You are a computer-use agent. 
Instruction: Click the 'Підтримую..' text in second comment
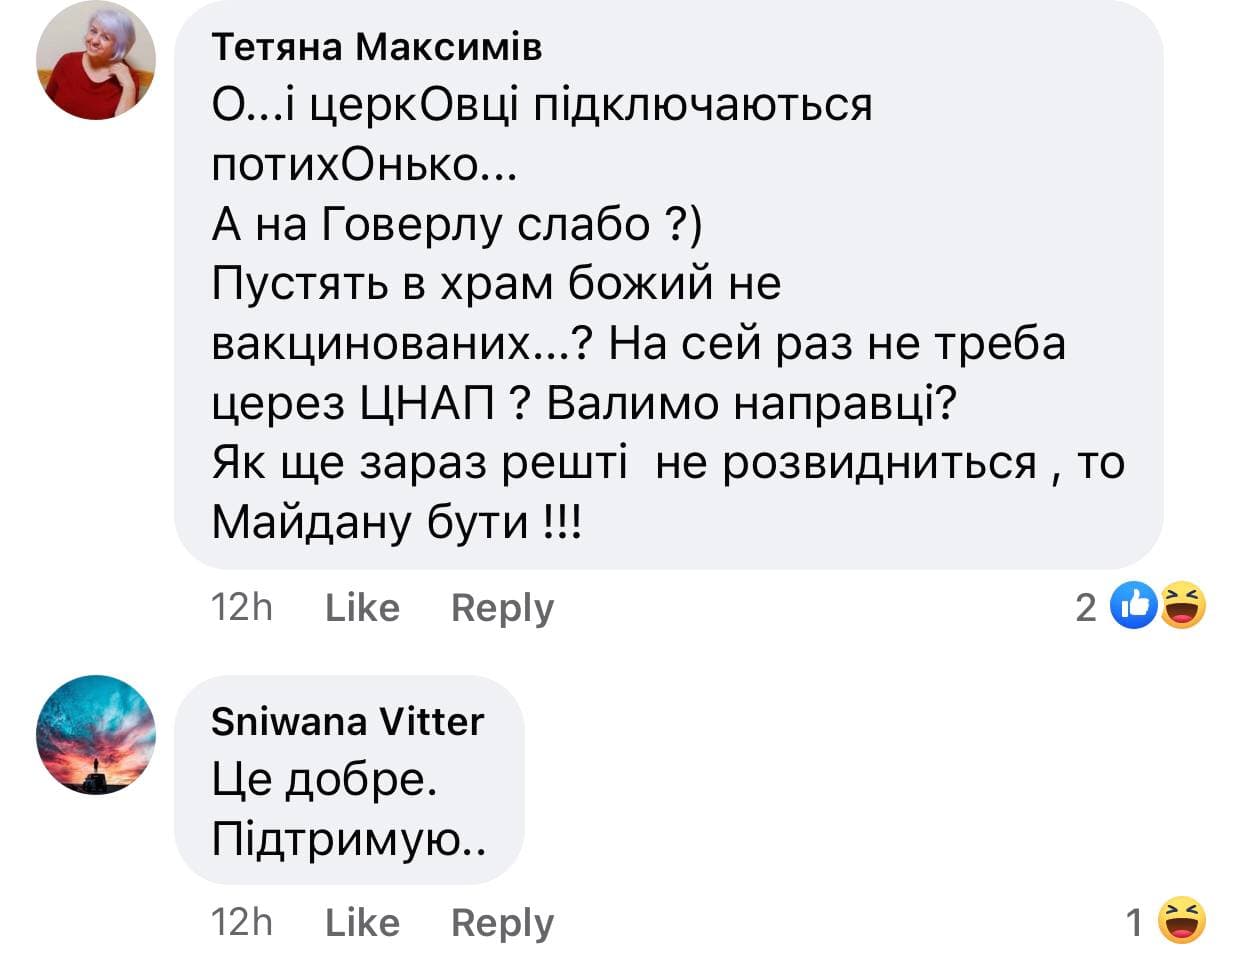(348, 840)
